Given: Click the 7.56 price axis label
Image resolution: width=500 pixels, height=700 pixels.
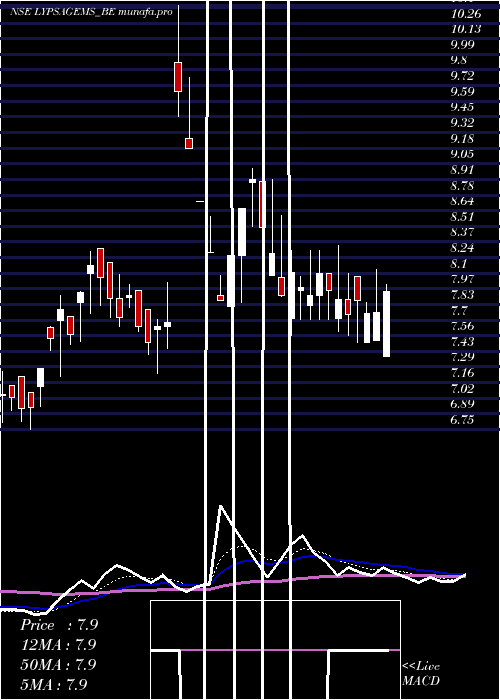Looking at the screenshot, I should point(462,326).
